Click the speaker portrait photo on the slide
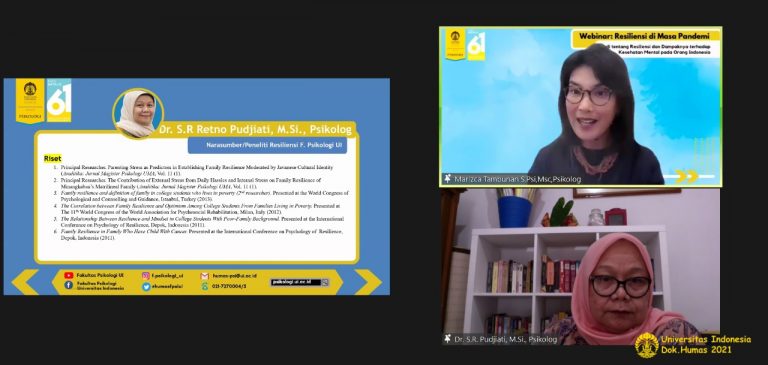The height and width of the screenshot is (365, 768). pyautogui.click(x=138, y=114)
